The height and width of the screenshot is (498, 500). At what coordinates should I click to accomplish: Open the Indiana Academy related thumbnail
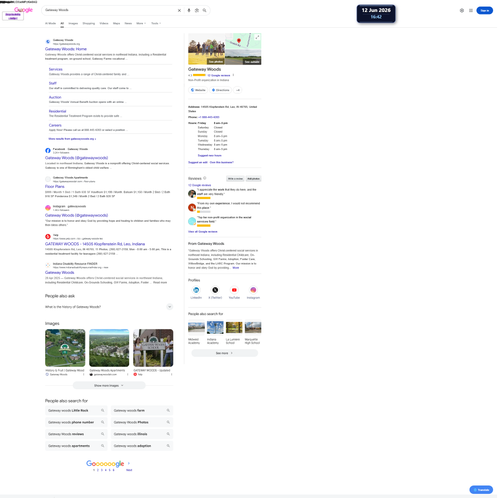click(x=215, y=328)
